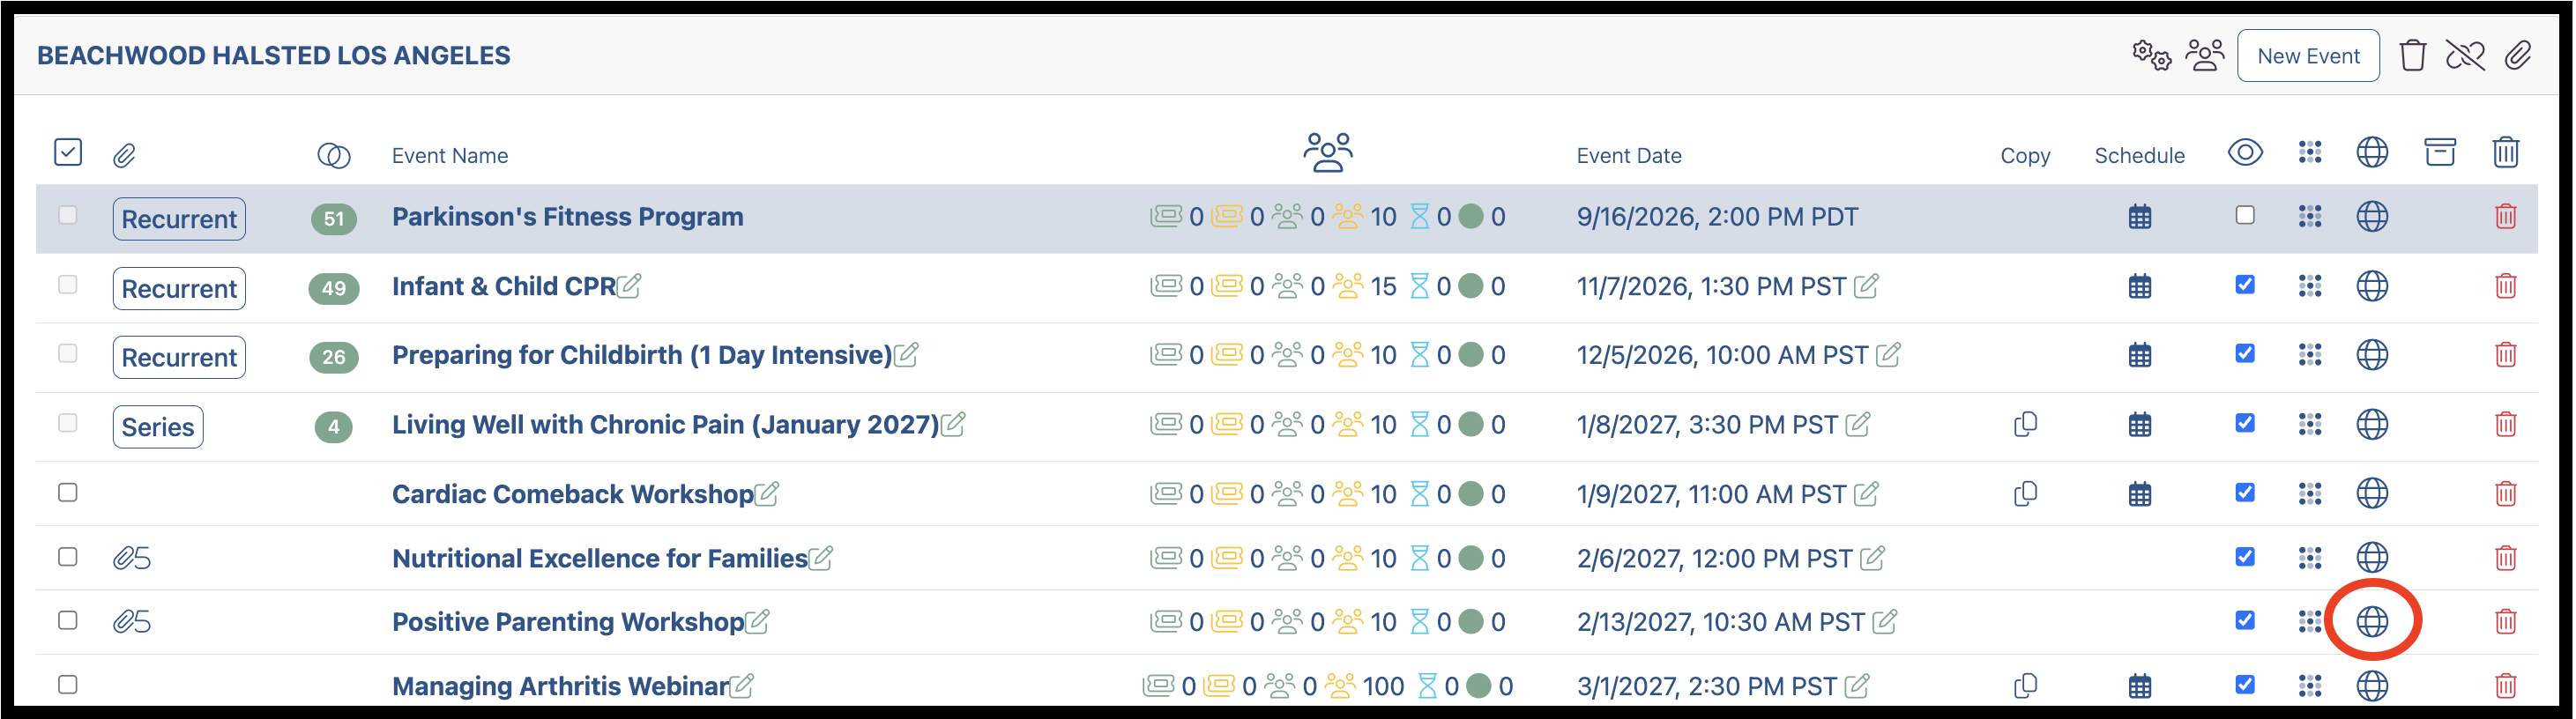Open Living Well with Chronic Pain event
This screenshot has width=2576, height=719.
(x=665, y=425)
